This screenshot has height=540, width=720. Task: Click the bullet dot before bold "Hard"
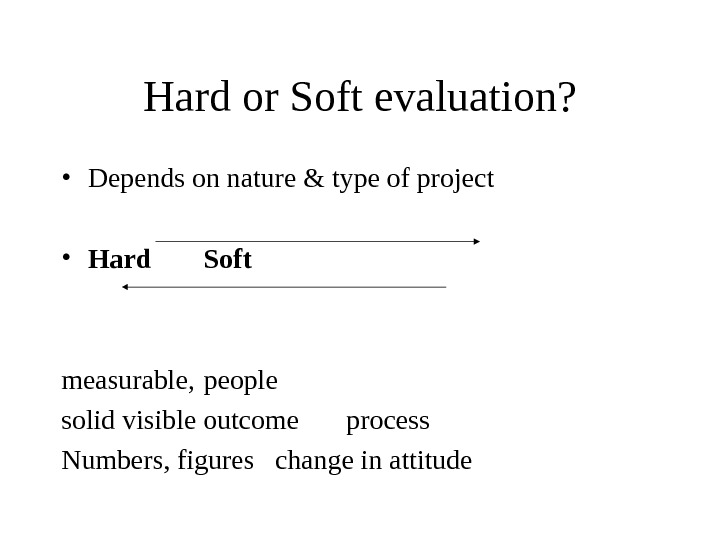(x=65, y=260)
